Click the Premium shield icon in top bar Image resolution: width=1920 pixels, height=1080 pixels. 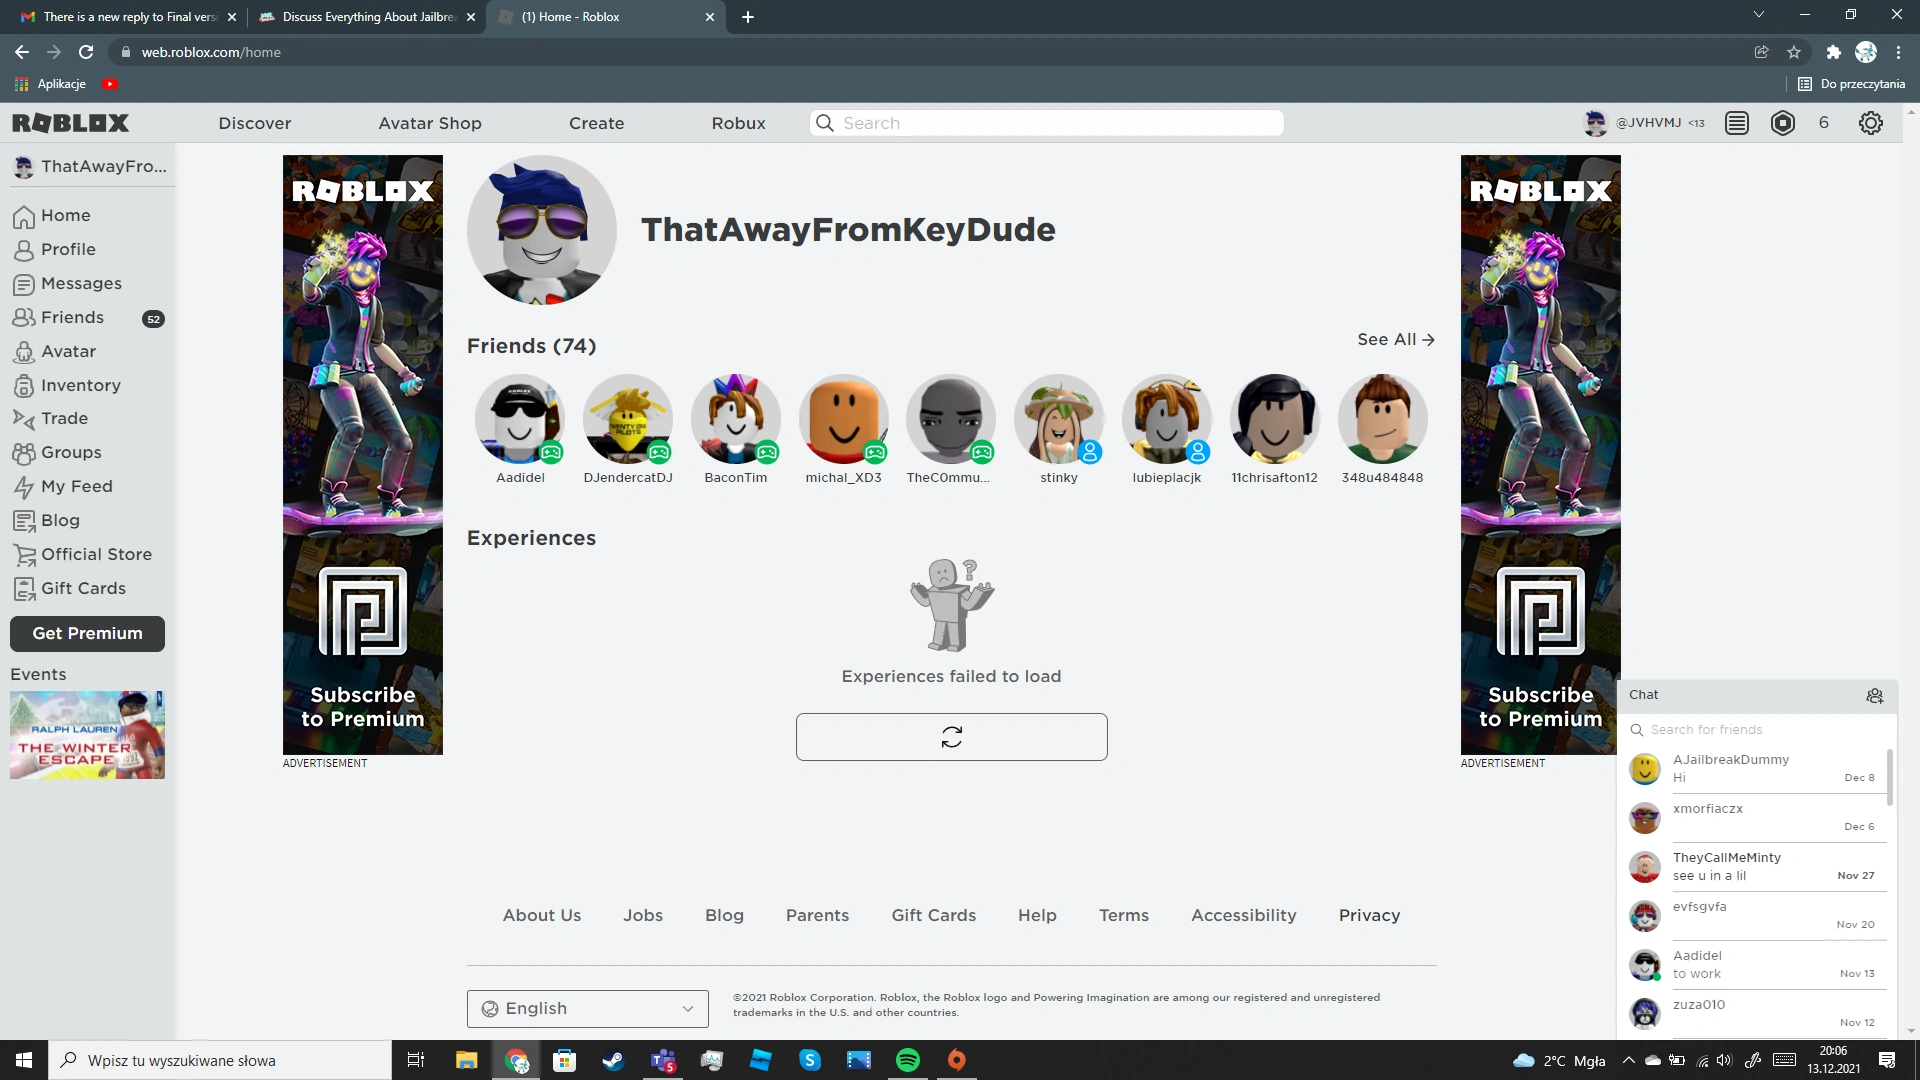click(1783, 122)
